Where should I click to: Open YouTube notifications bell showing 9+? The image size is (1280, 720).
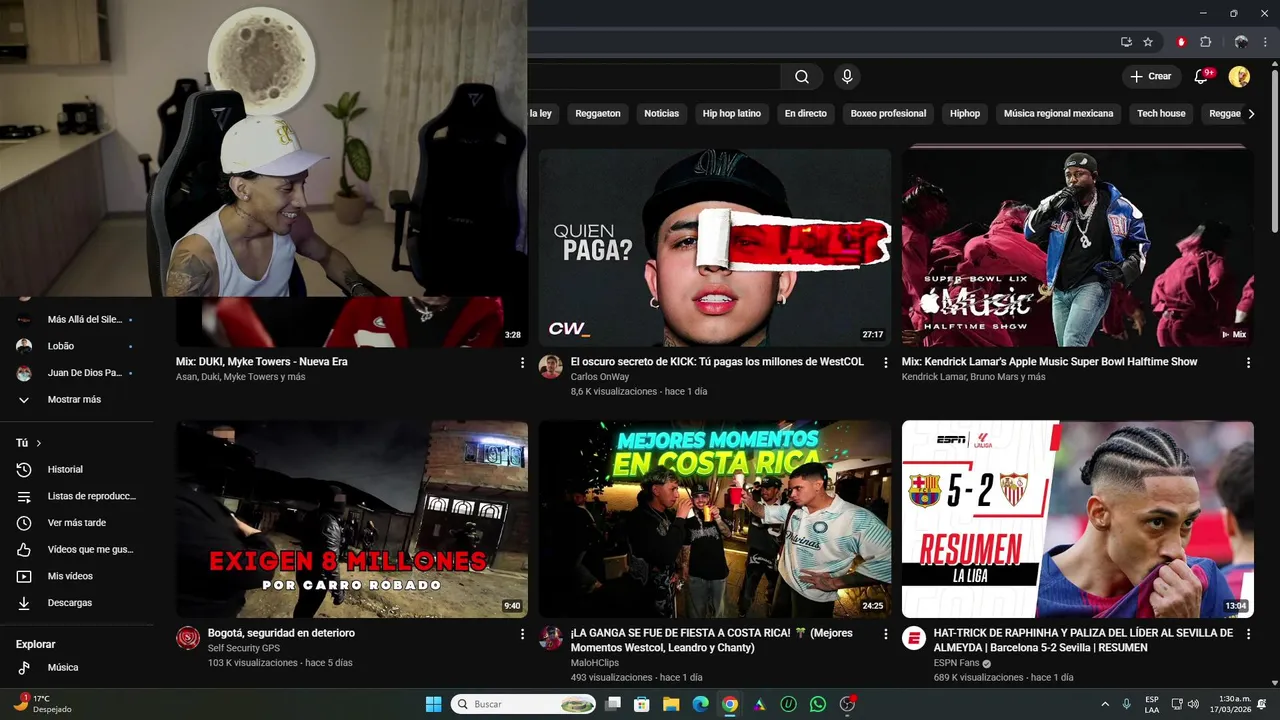(1202, 77)
